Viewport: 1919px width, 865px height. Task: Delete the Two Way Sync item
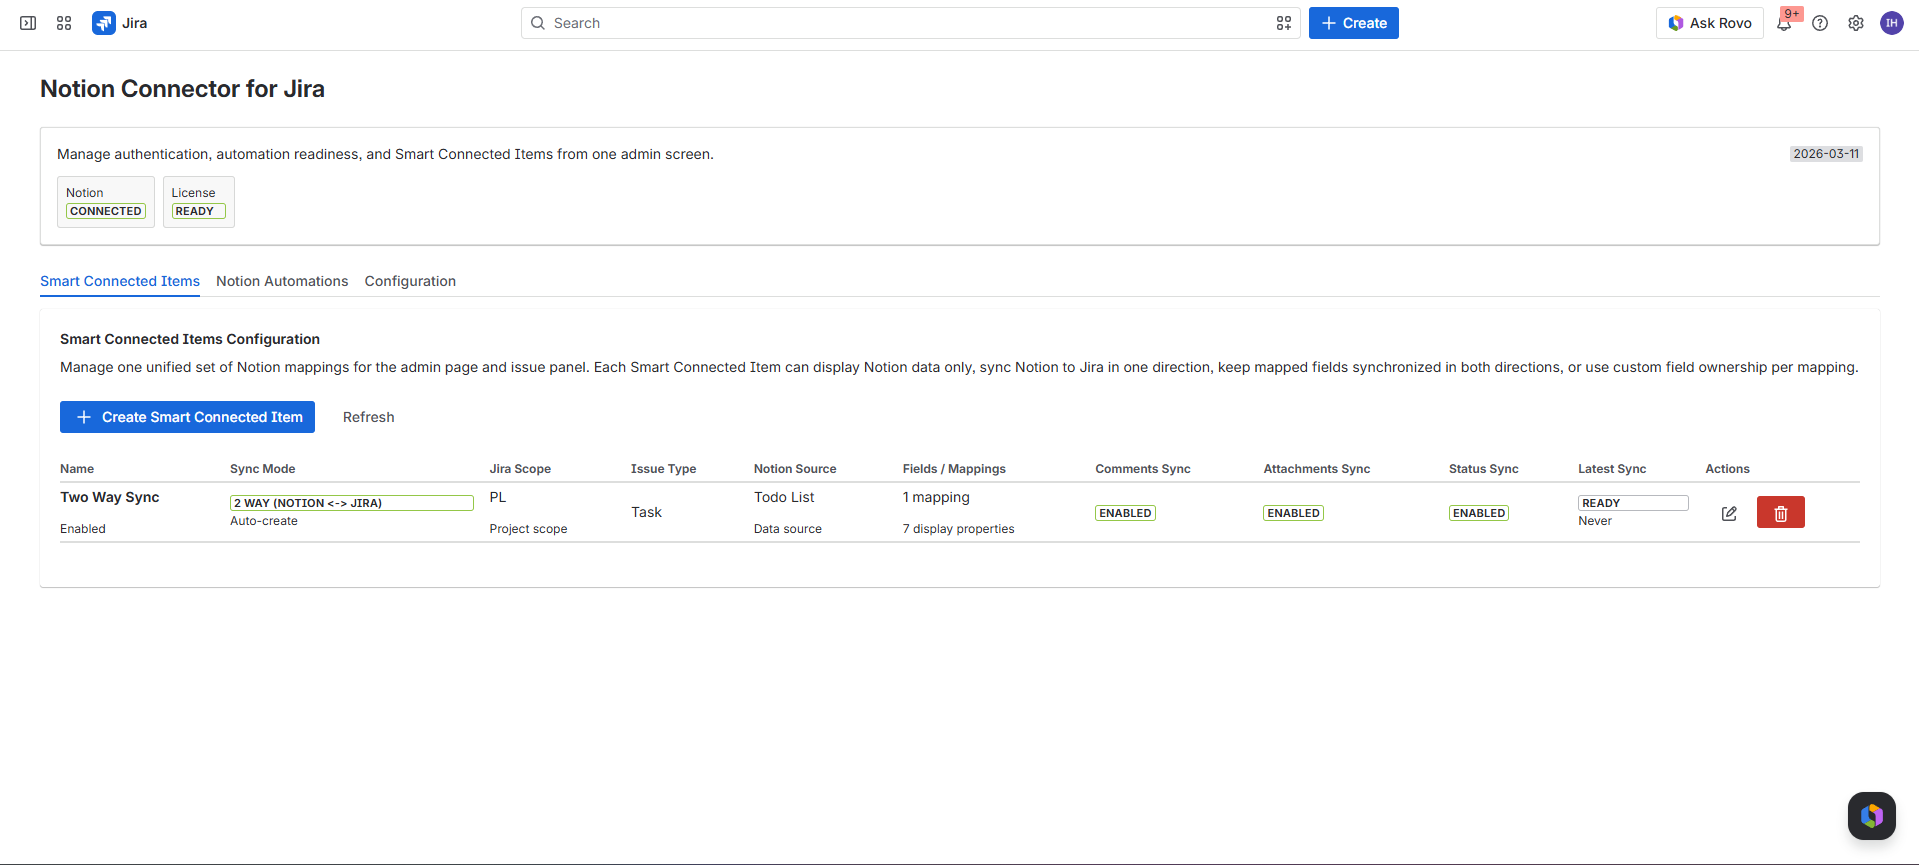point(1781,512)
